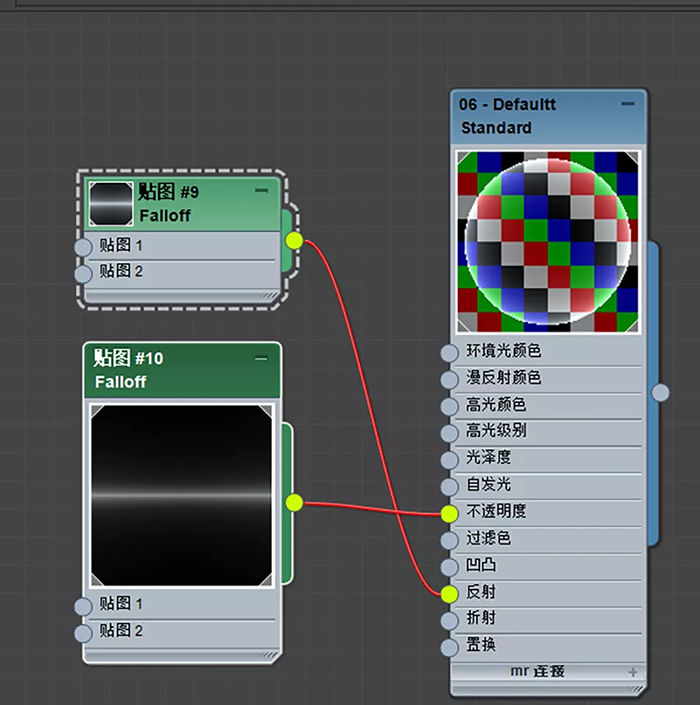Screen dimensions: 700x705
Task: Click 贴图 1 socket on 贴图 #9 node
Action: pyautogui.click(x=83, y=247)
